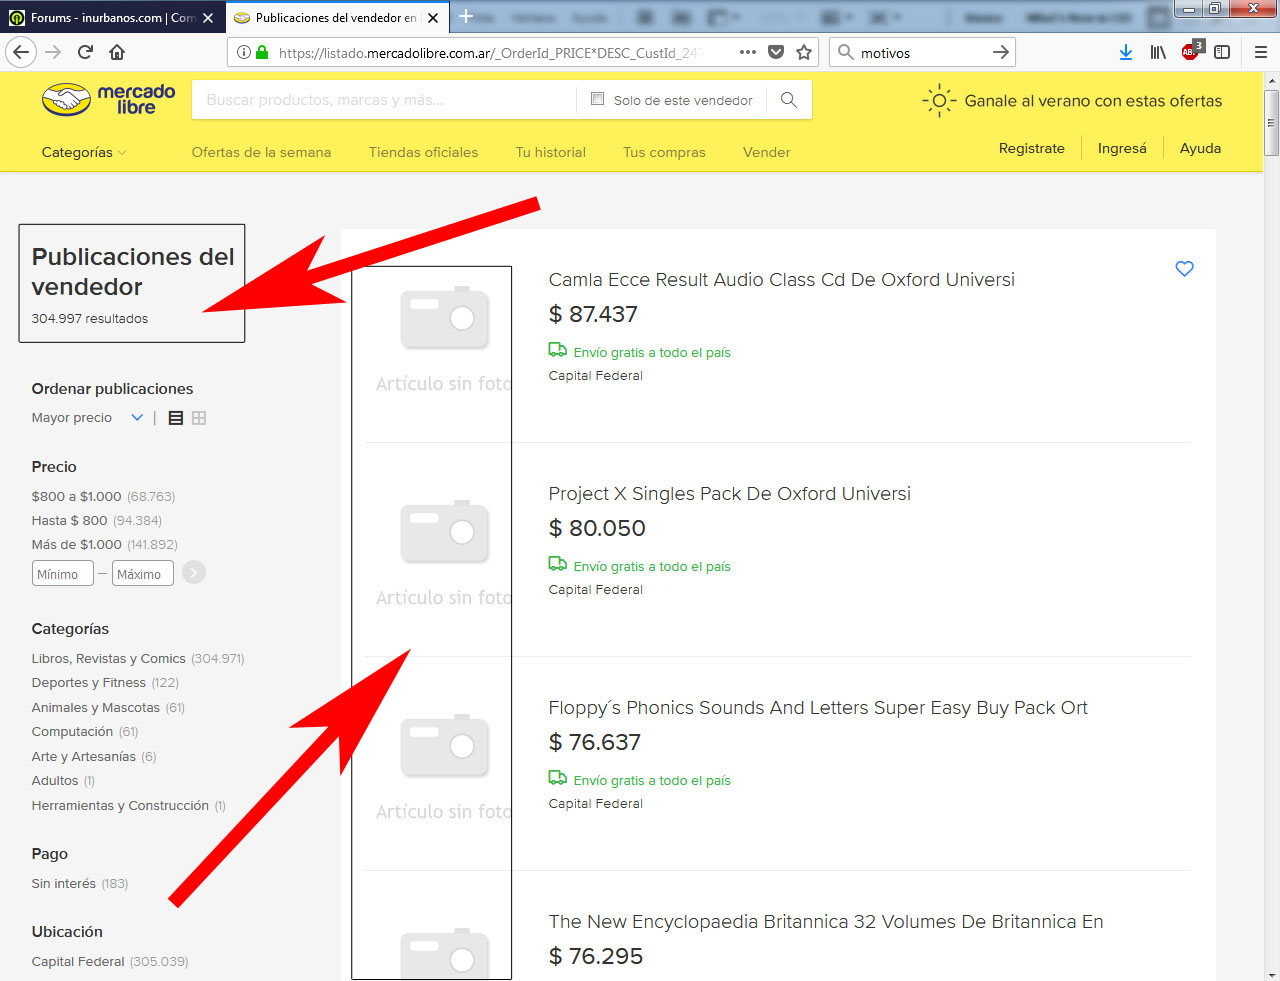Click the magnifying glass search icon
The width and height of the screenshot is (1280, 981).
point(788,99)
